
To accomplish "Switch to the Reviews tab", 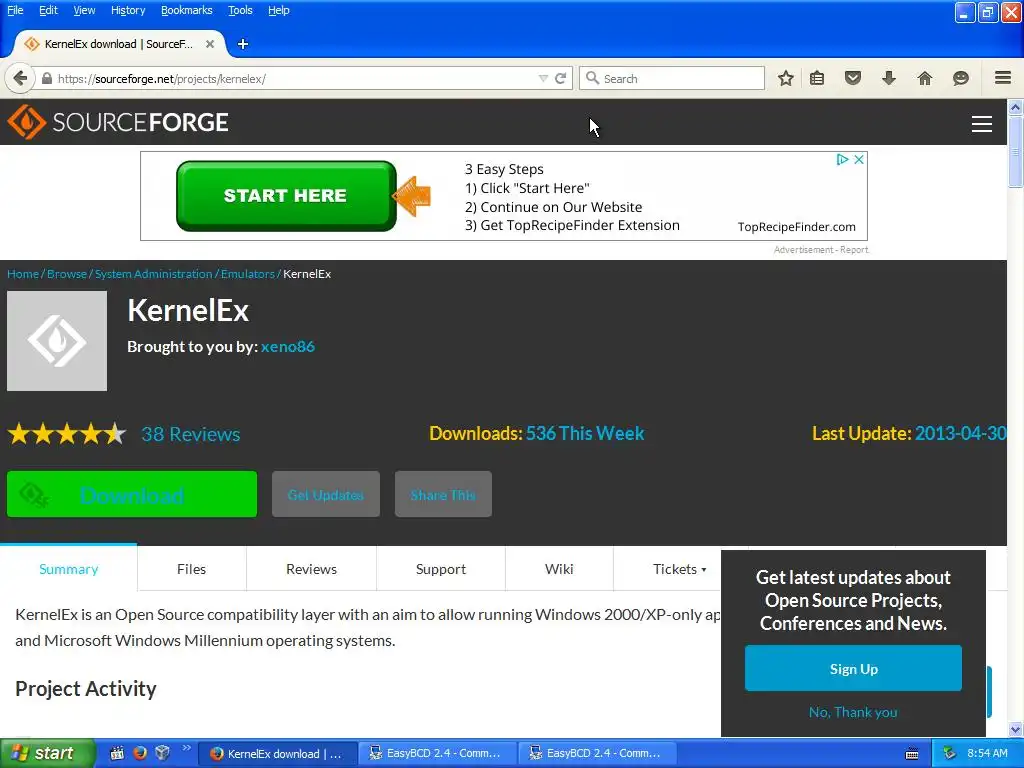I will click(x=312, y=569).
